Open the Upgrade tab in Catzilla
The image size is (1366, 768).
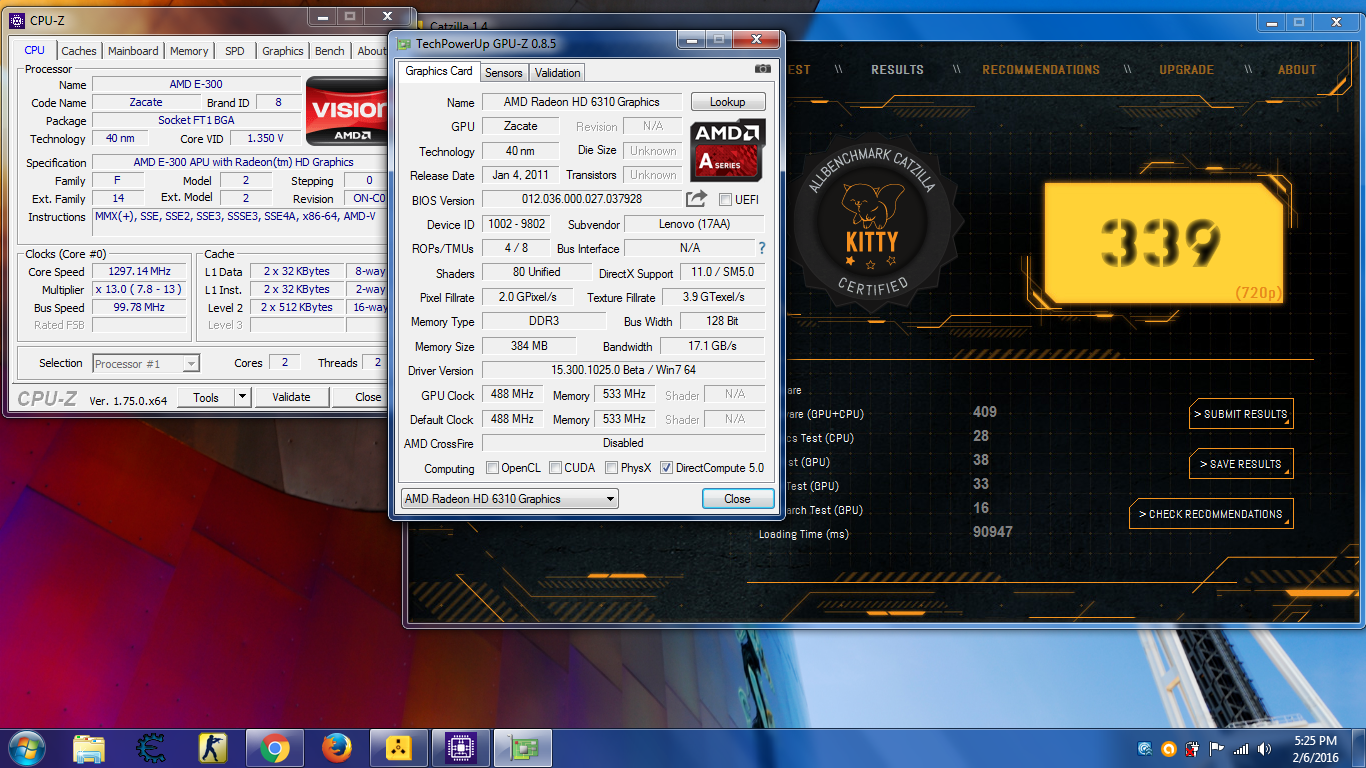click(1186, 70)
